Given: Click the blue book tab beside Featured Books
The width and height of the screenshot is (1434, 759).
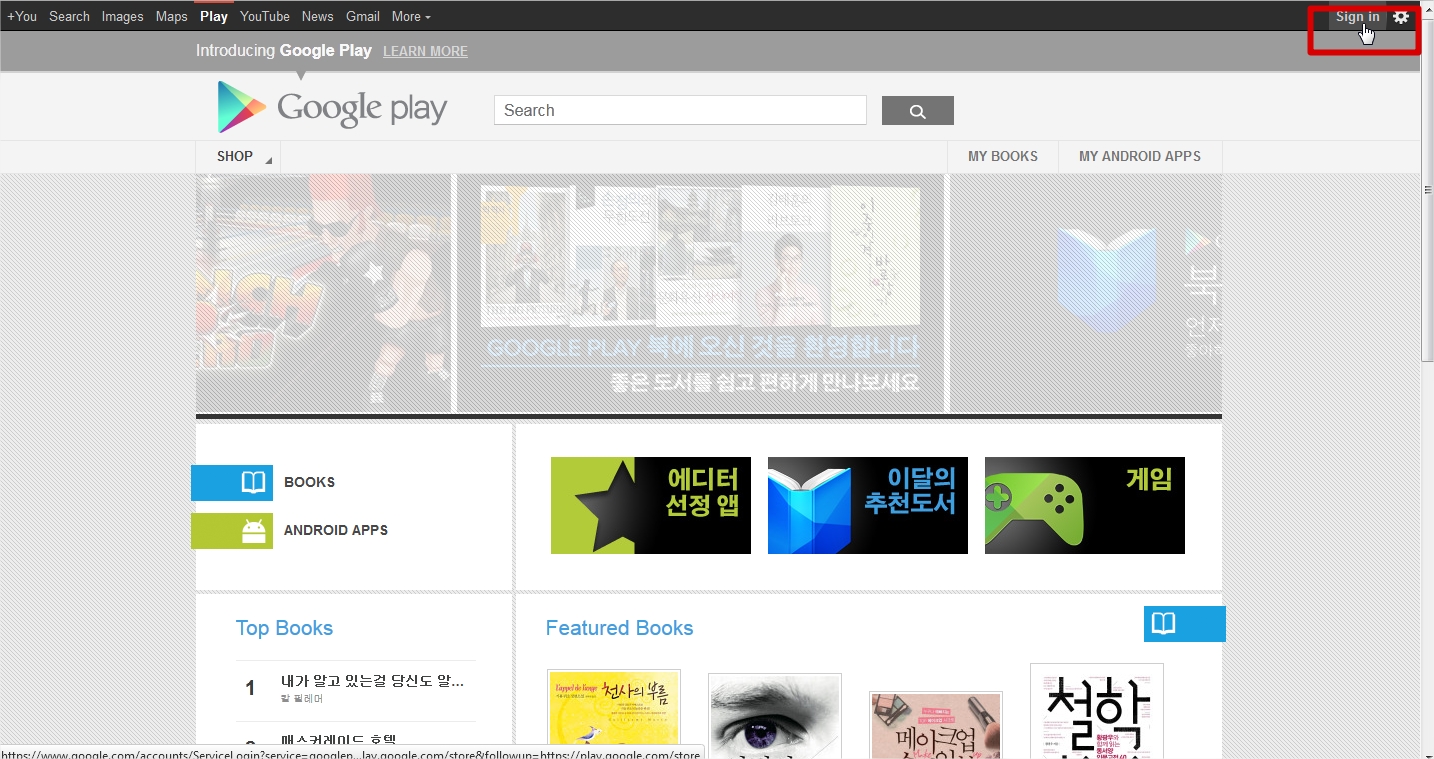Looking at the screenshot, I should [1184, 624].
